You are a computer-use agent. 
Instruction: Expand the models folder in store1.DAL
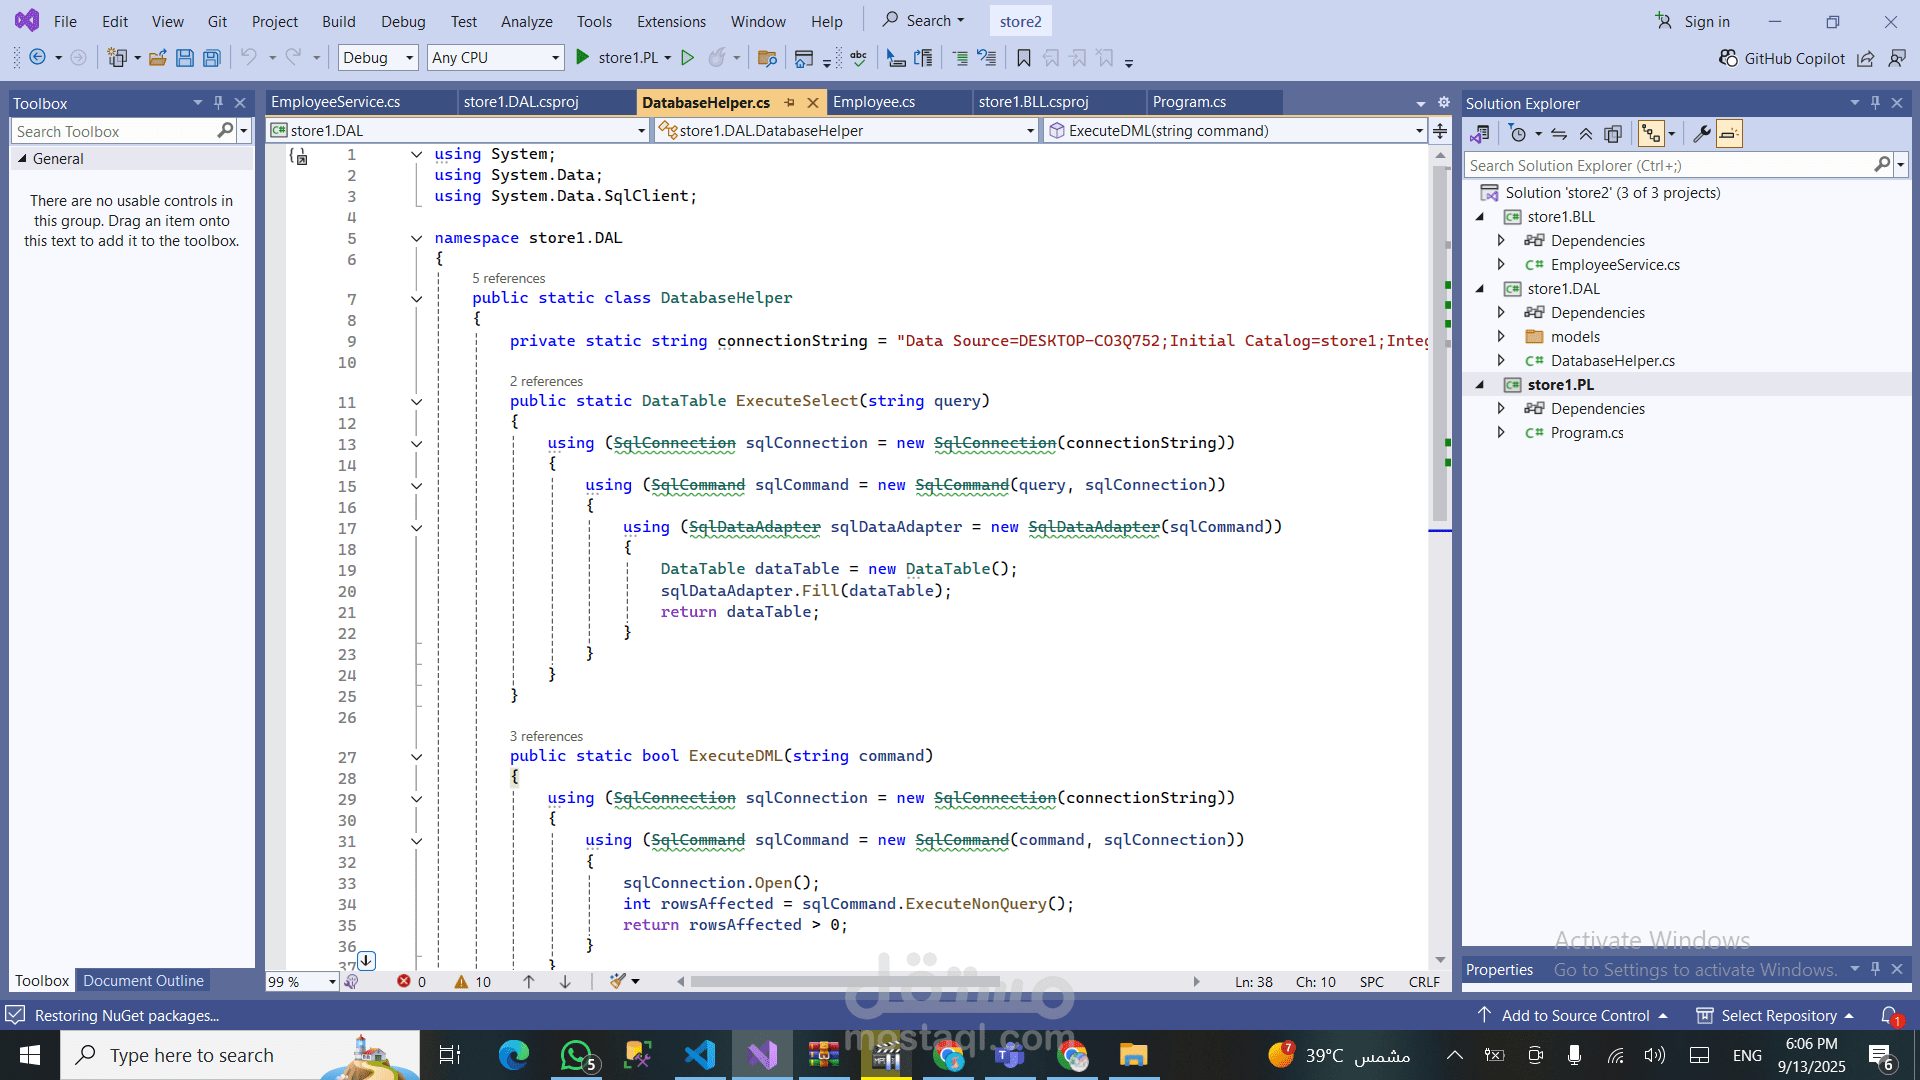pyautogui.click(x=1501, y=336)
